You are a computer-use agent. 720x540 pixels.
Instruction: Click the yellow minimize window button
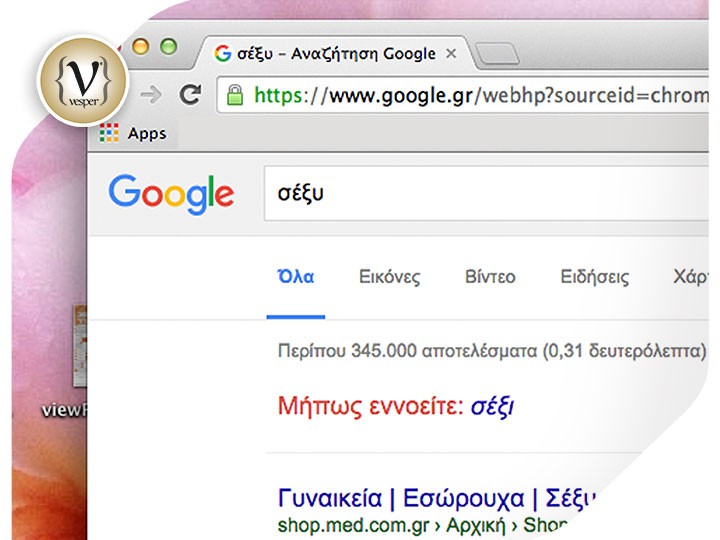141,46
